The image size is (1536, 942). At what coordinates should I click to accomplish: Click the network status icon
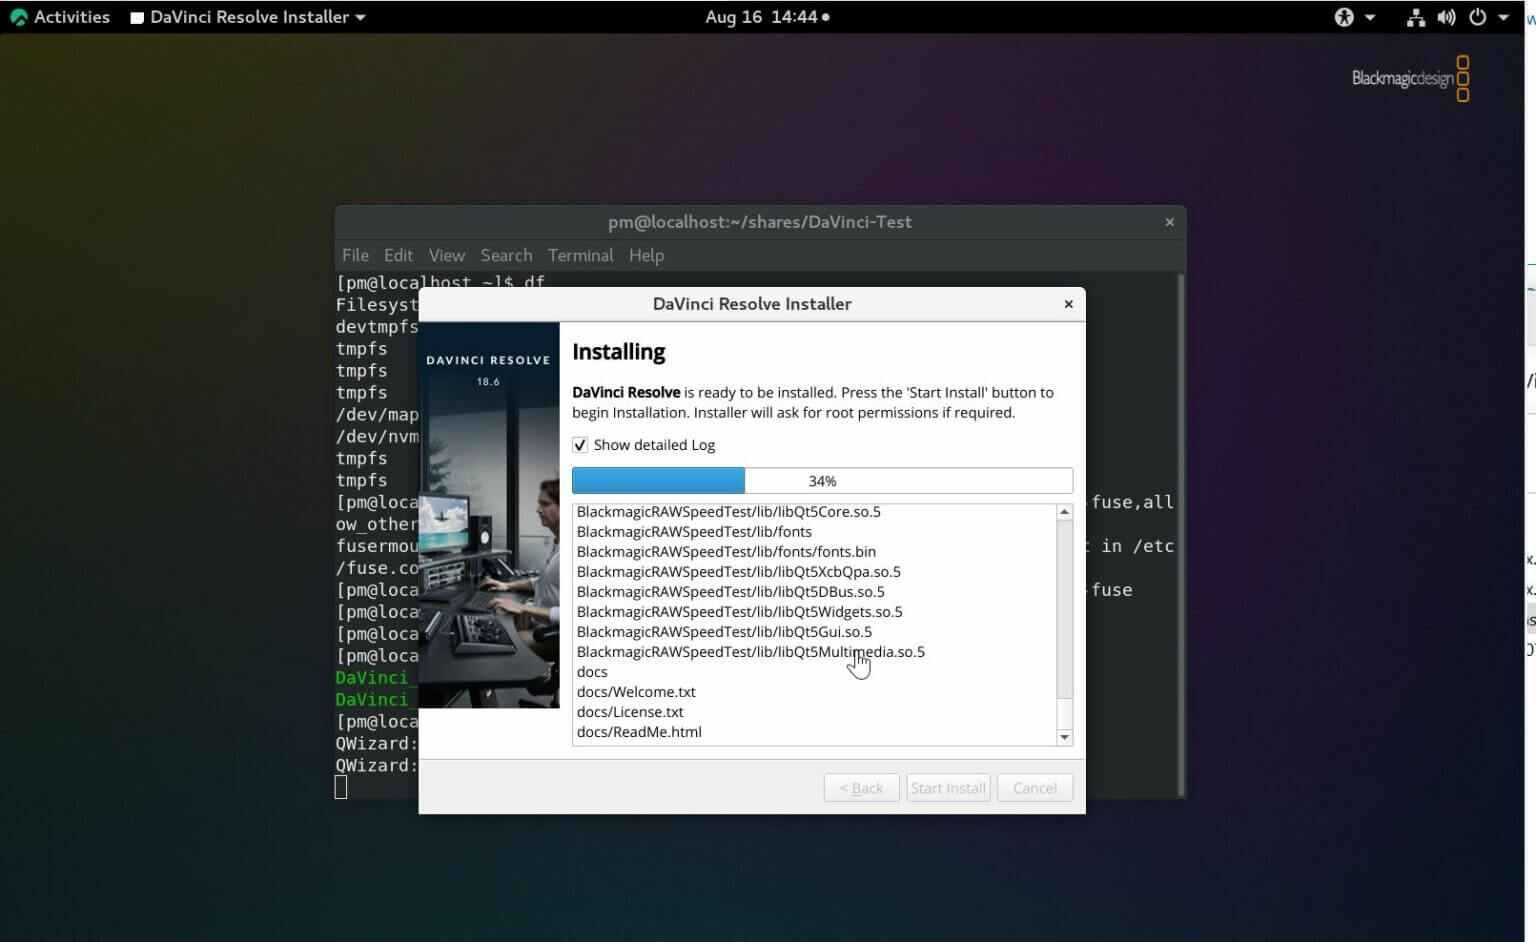point(1415,17)
